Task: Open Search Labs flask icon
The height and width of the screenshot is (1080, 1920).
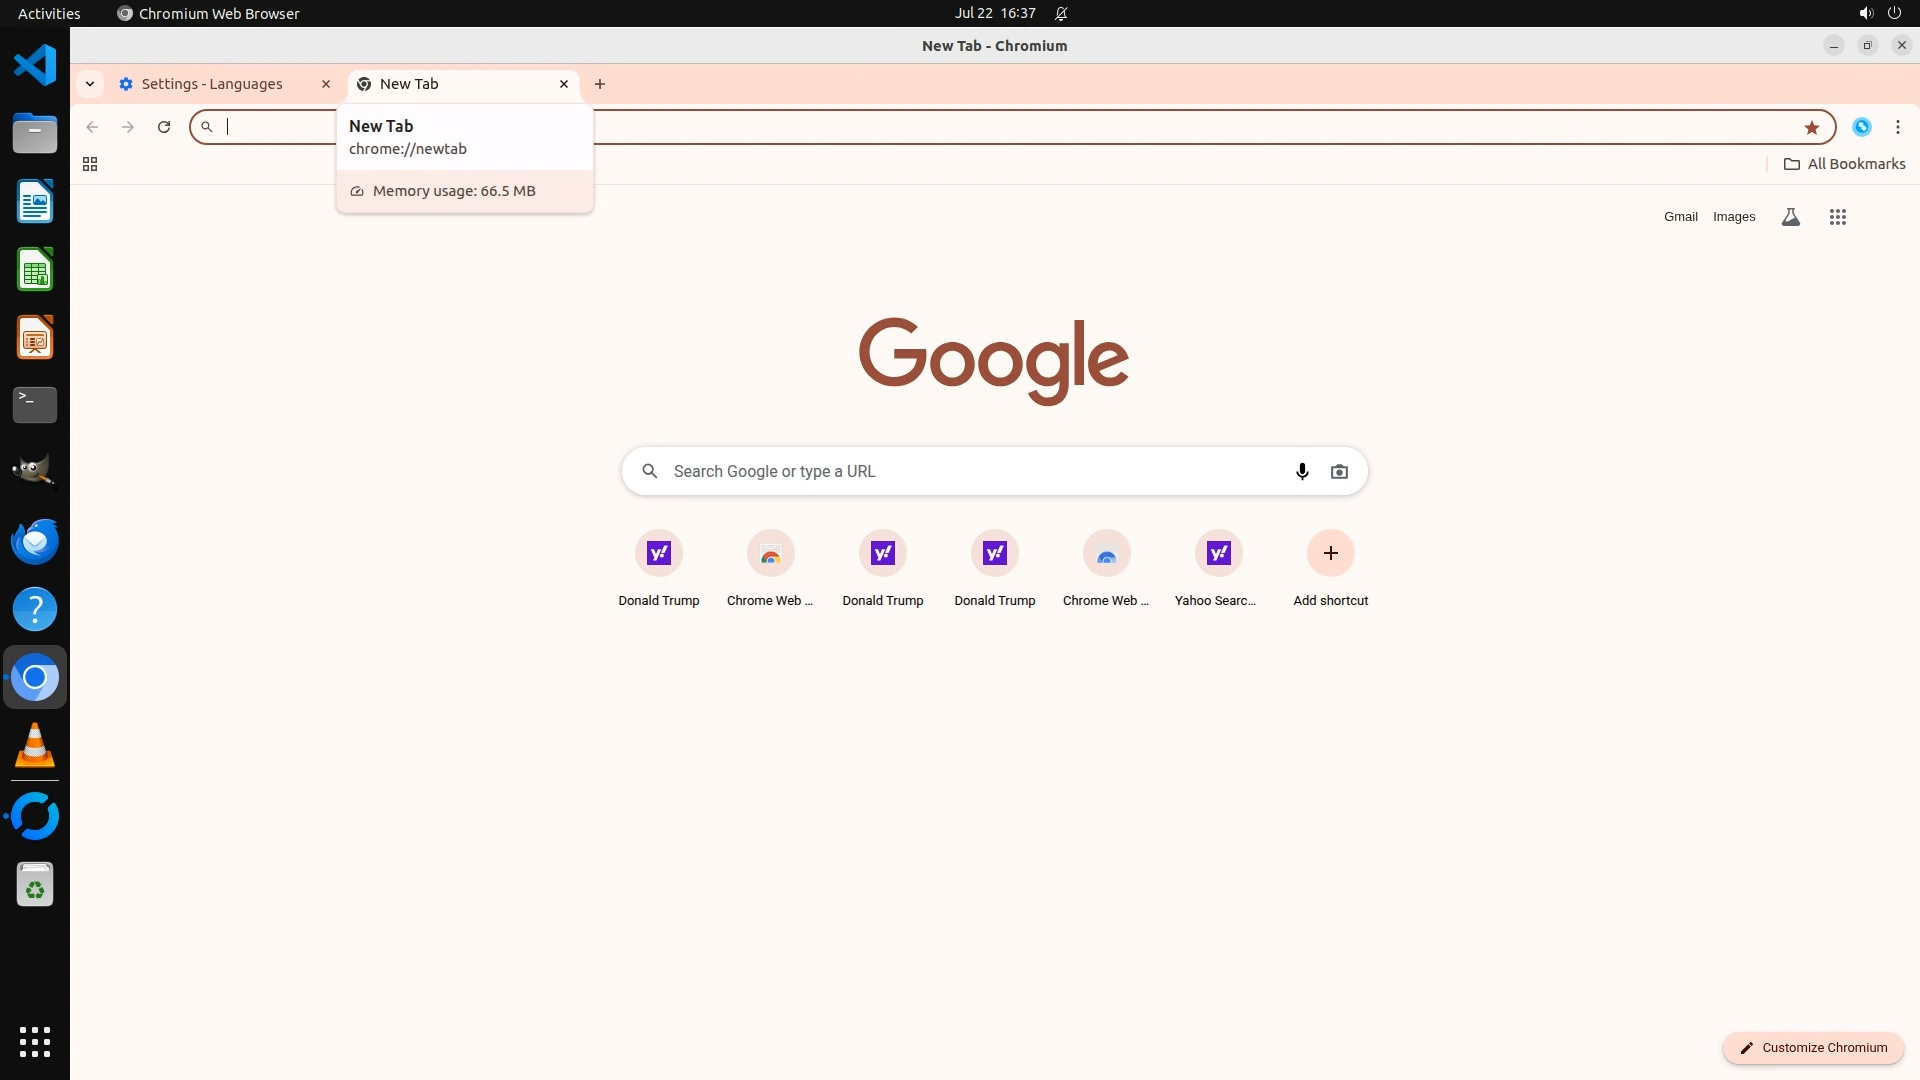Action: click(1790, 217)
